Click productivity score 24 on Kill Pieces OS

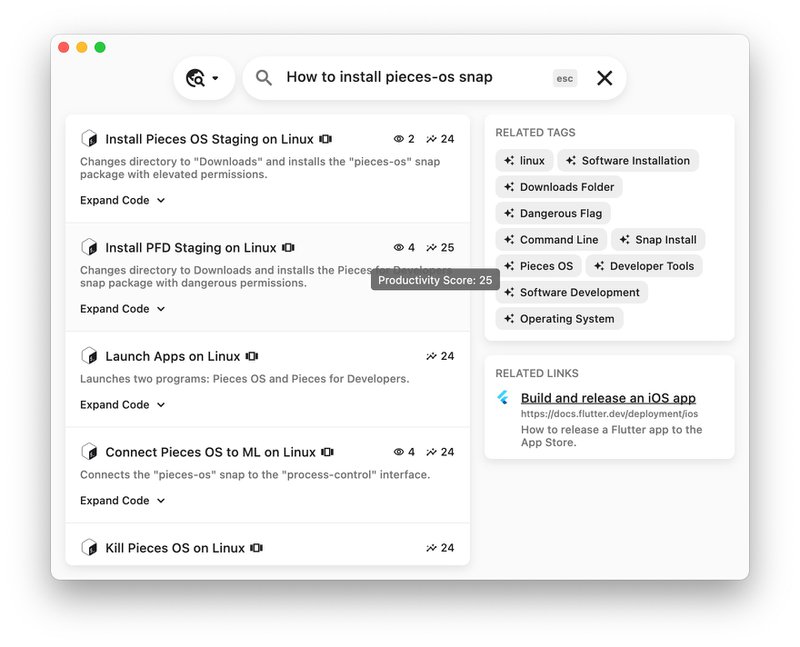coord(440,548)
